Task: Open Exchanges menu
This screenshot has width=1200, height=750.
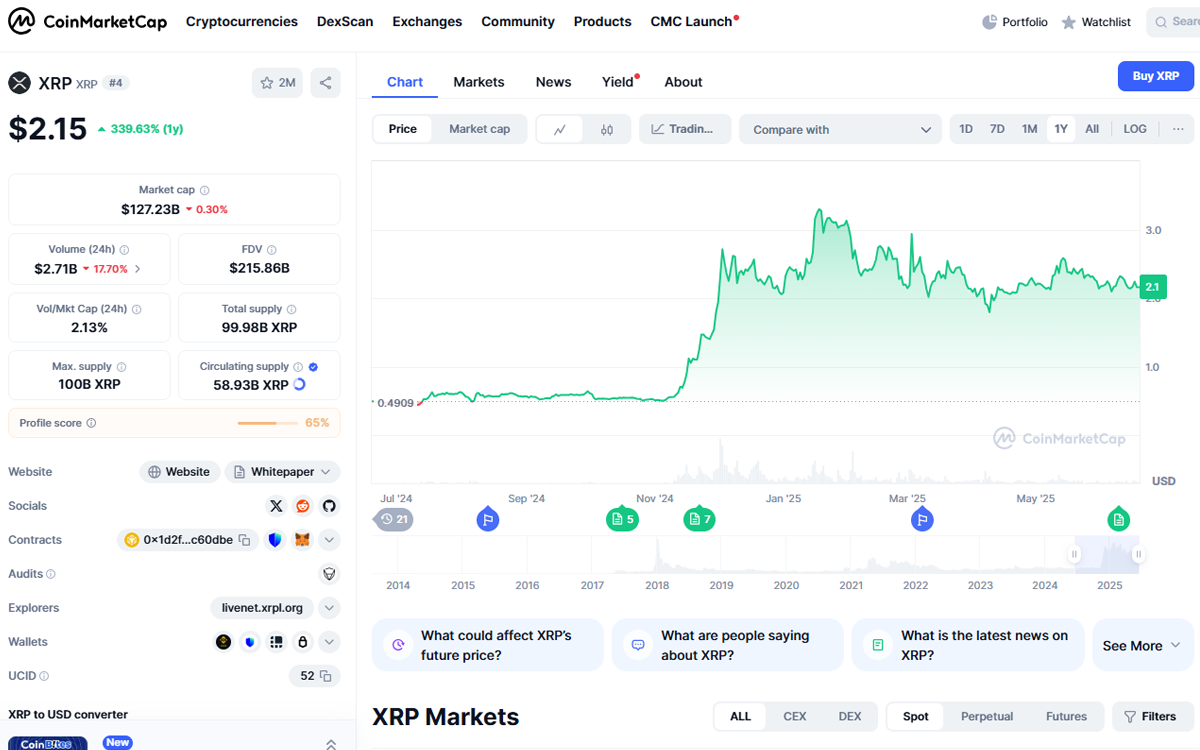Action: tap(427, 21)
